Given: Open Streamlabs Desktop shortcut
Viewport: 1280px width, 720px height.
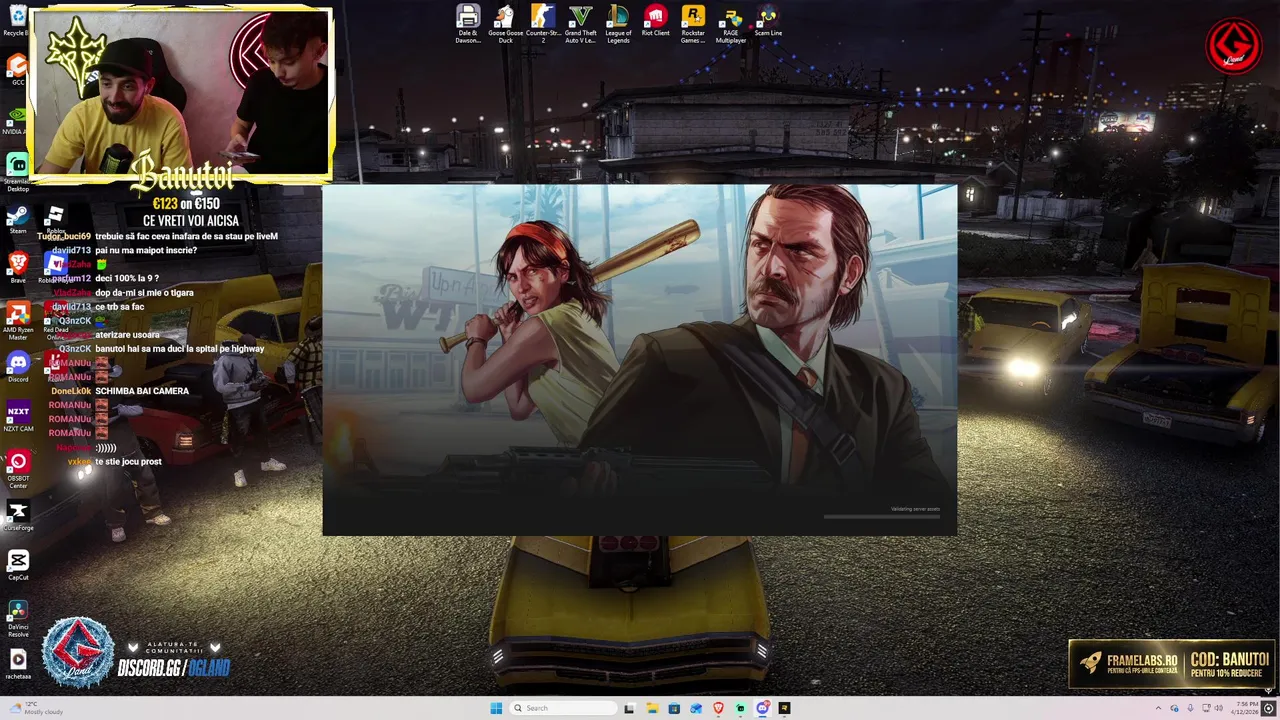Looking at the screenshot, I should pos(18,172).
